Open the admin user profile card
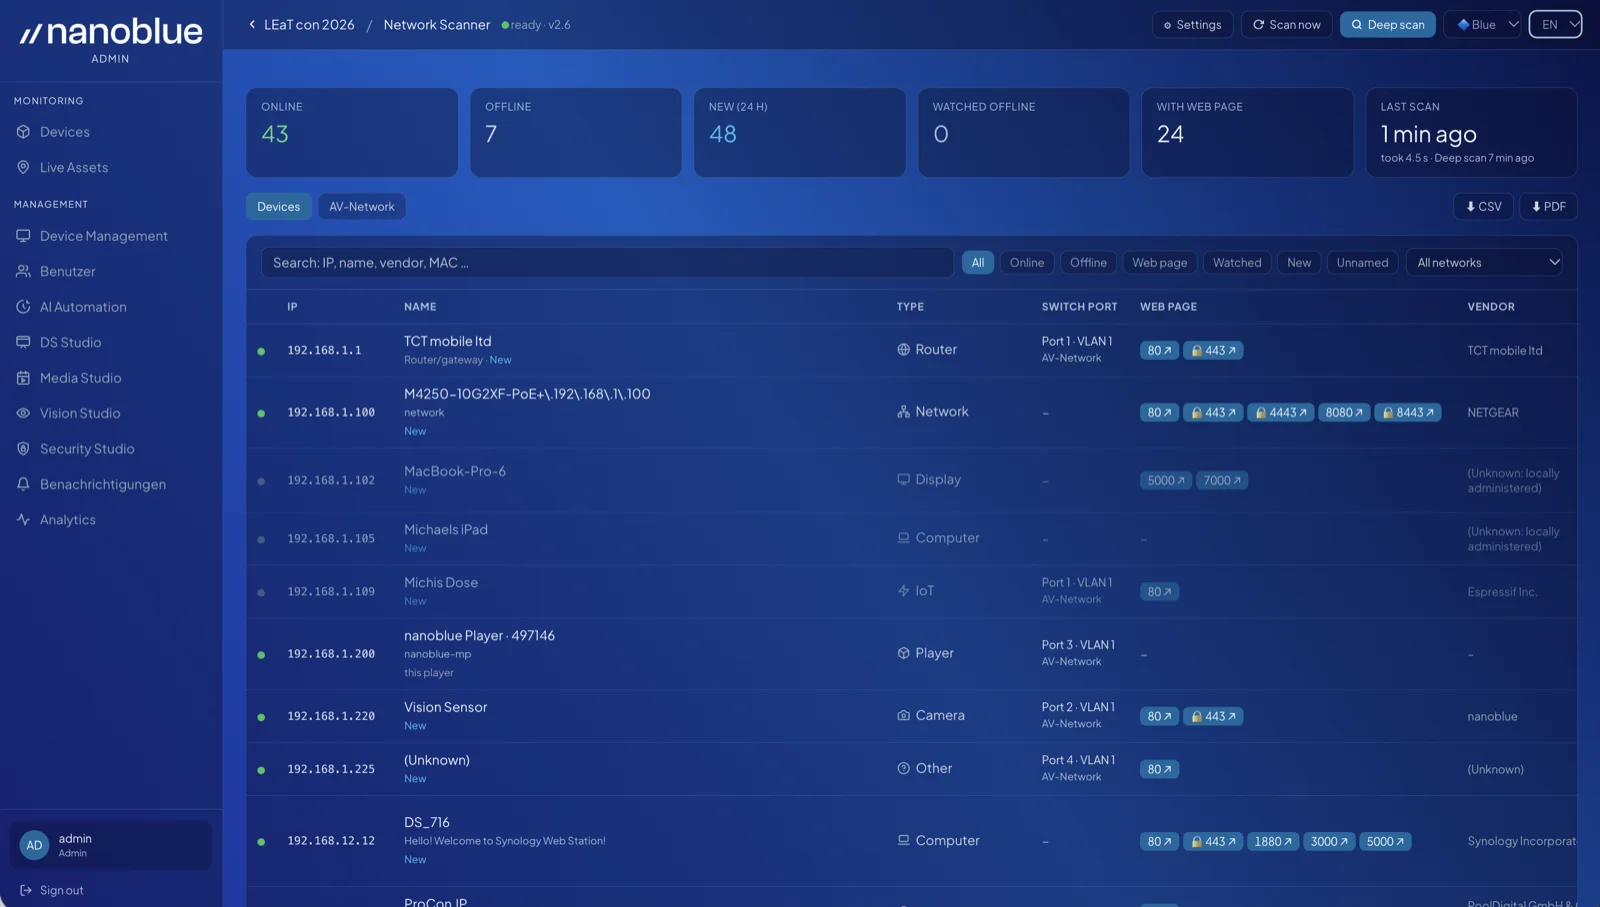1600x907 pixels. coord(110,846)
